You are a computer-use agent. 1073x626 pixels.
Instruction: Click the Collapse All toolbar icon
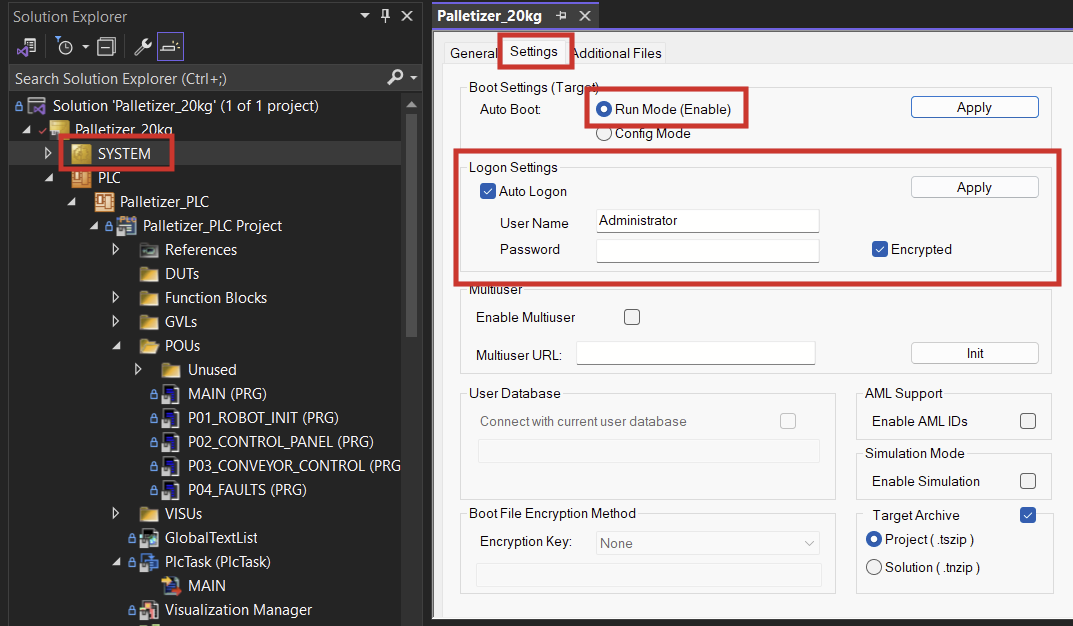click(106, 47)
